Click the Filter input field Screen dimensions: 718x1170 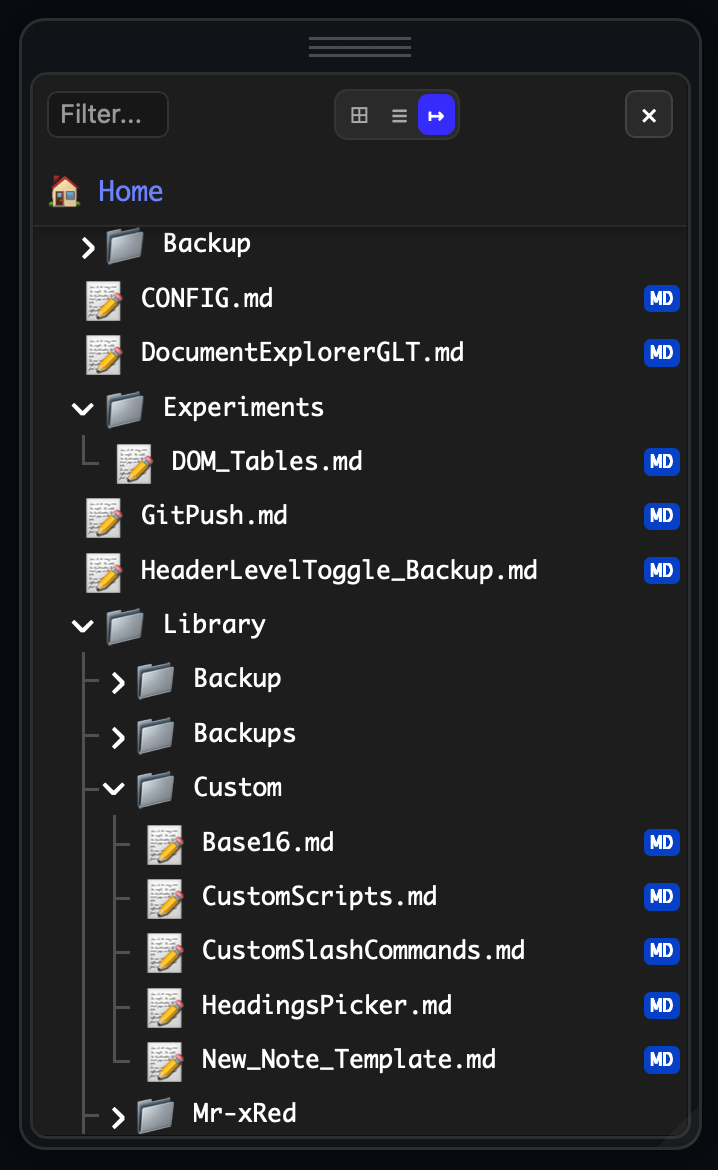pos(108,115)
